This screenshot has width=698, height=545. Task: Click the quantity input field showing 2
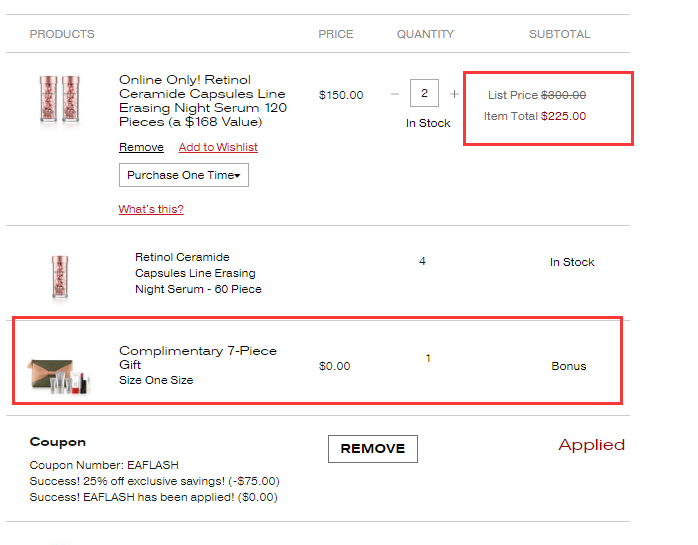click(x=424, y=93)
